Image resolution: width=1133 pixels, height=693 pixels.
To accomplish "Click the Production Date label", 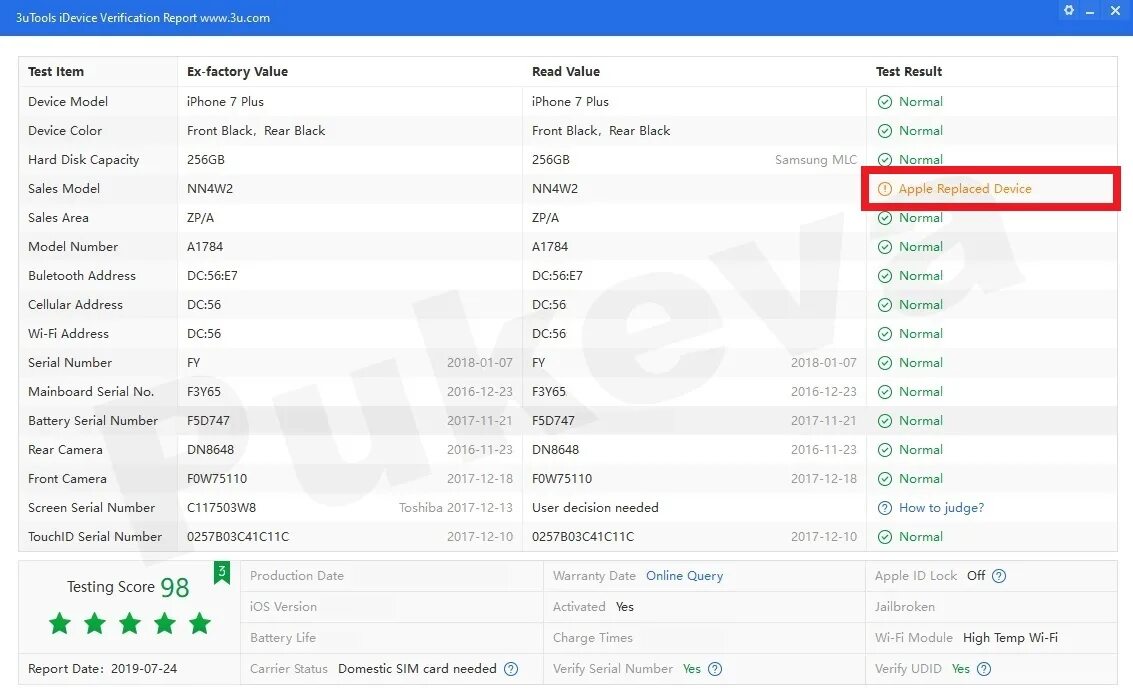I will (x=296, y=576).
